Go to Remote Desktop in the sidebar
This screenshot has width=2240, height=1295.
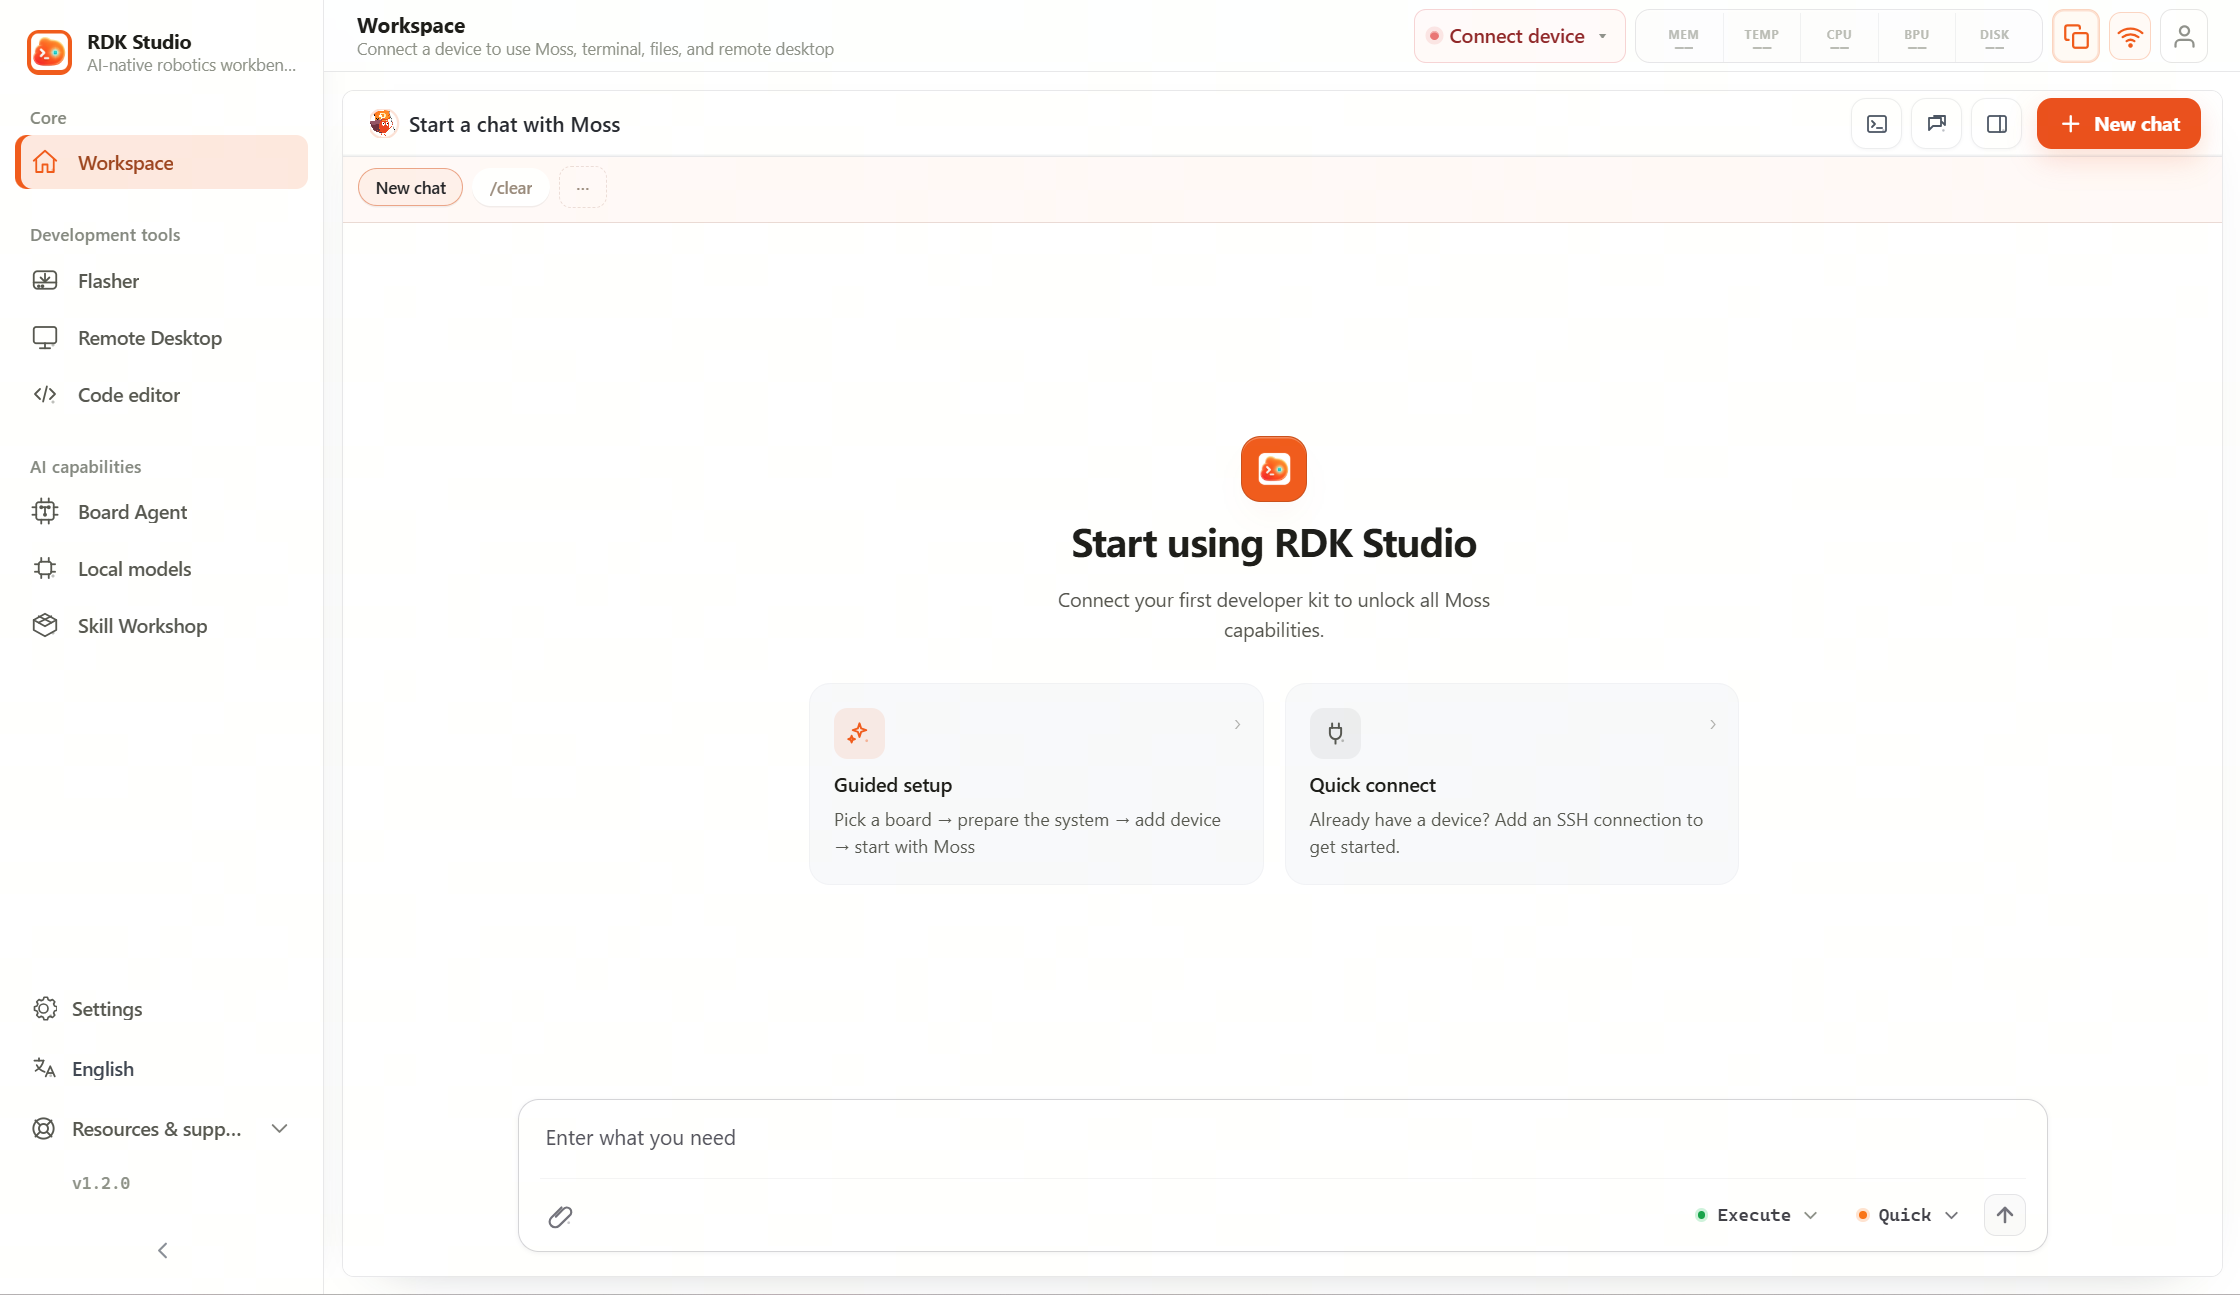[x=162, y=338]
